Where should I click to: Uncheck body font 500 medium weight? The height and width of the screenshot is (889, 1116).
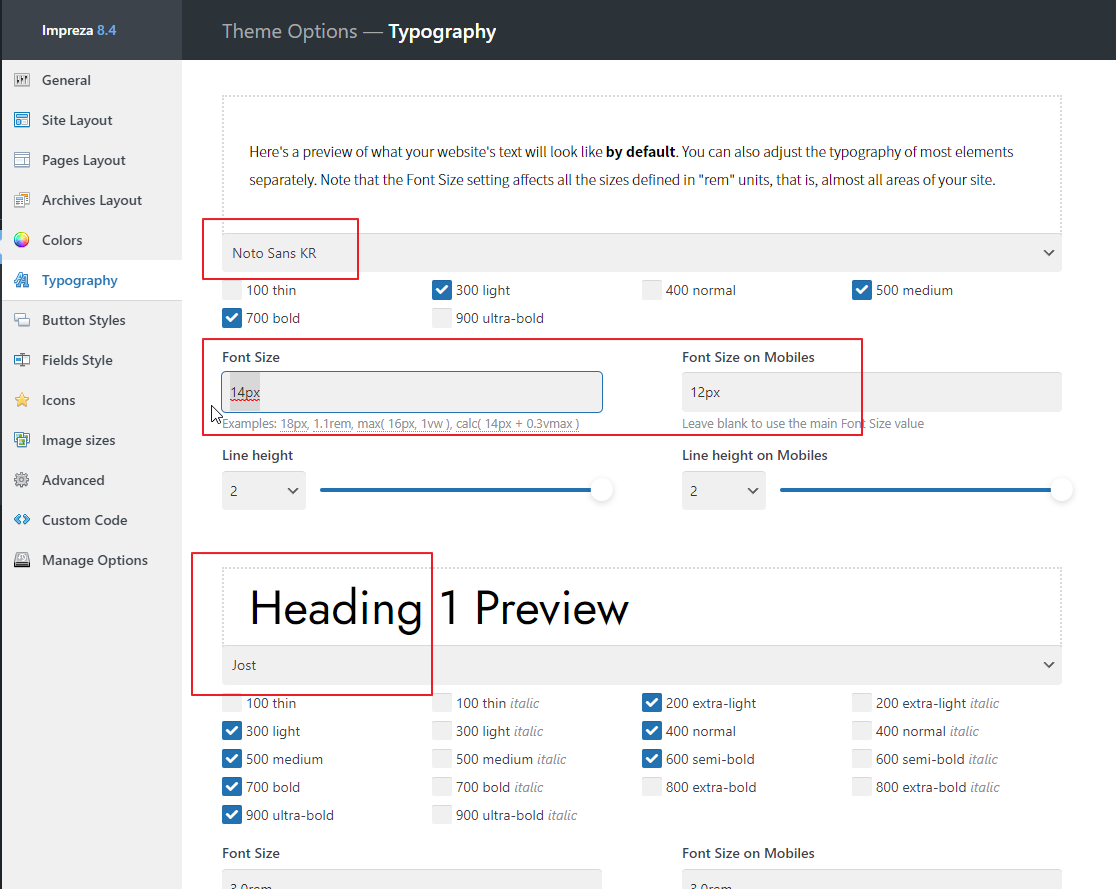click(x=862, y=290)
